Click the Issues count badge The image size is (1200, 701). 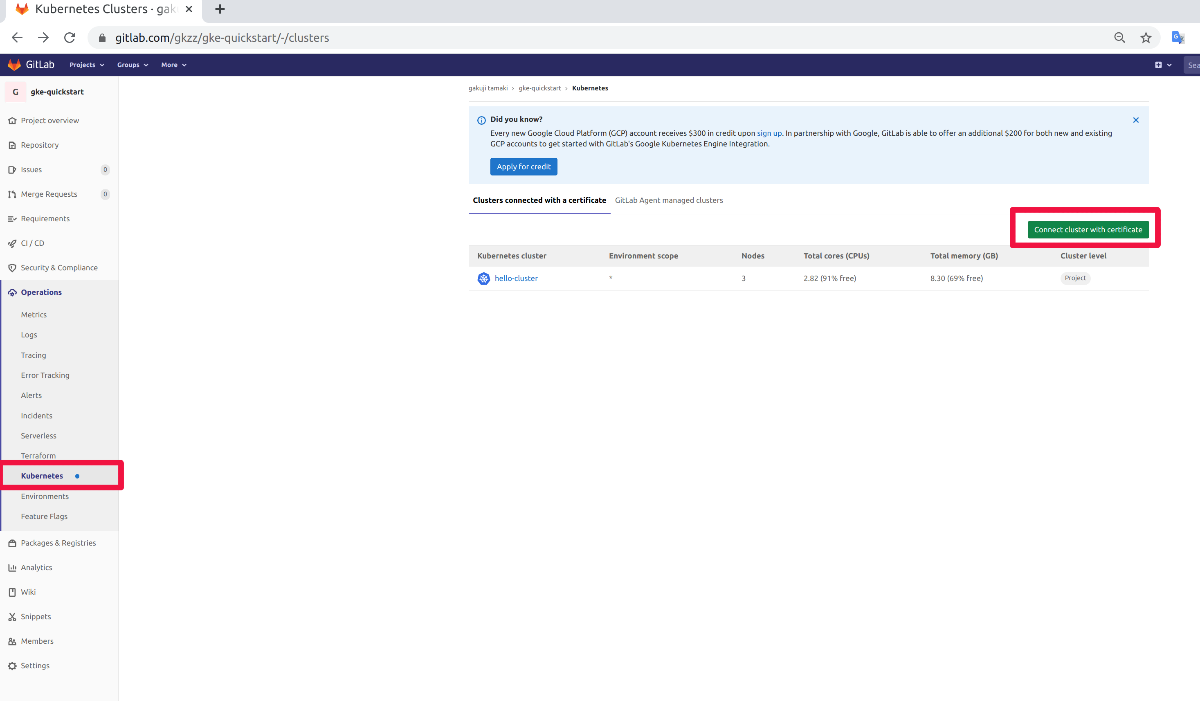coord(105,170)
